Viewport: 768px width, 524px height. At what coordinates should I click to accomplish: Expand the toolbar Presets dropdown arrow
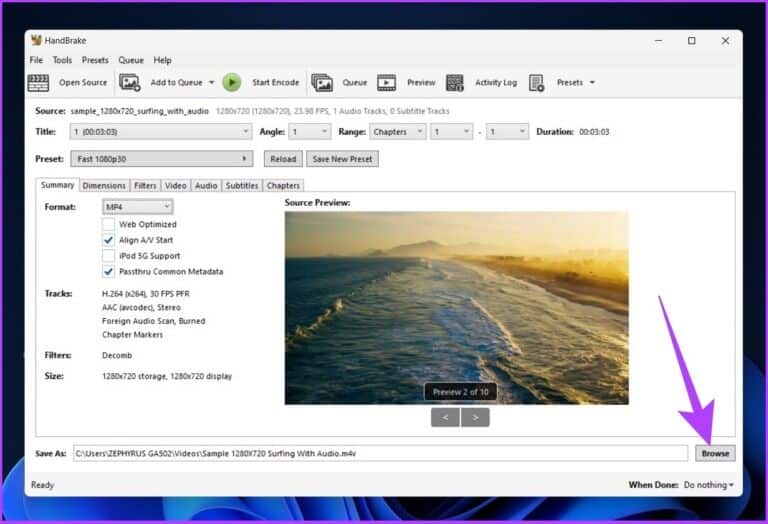pos(592,82)
